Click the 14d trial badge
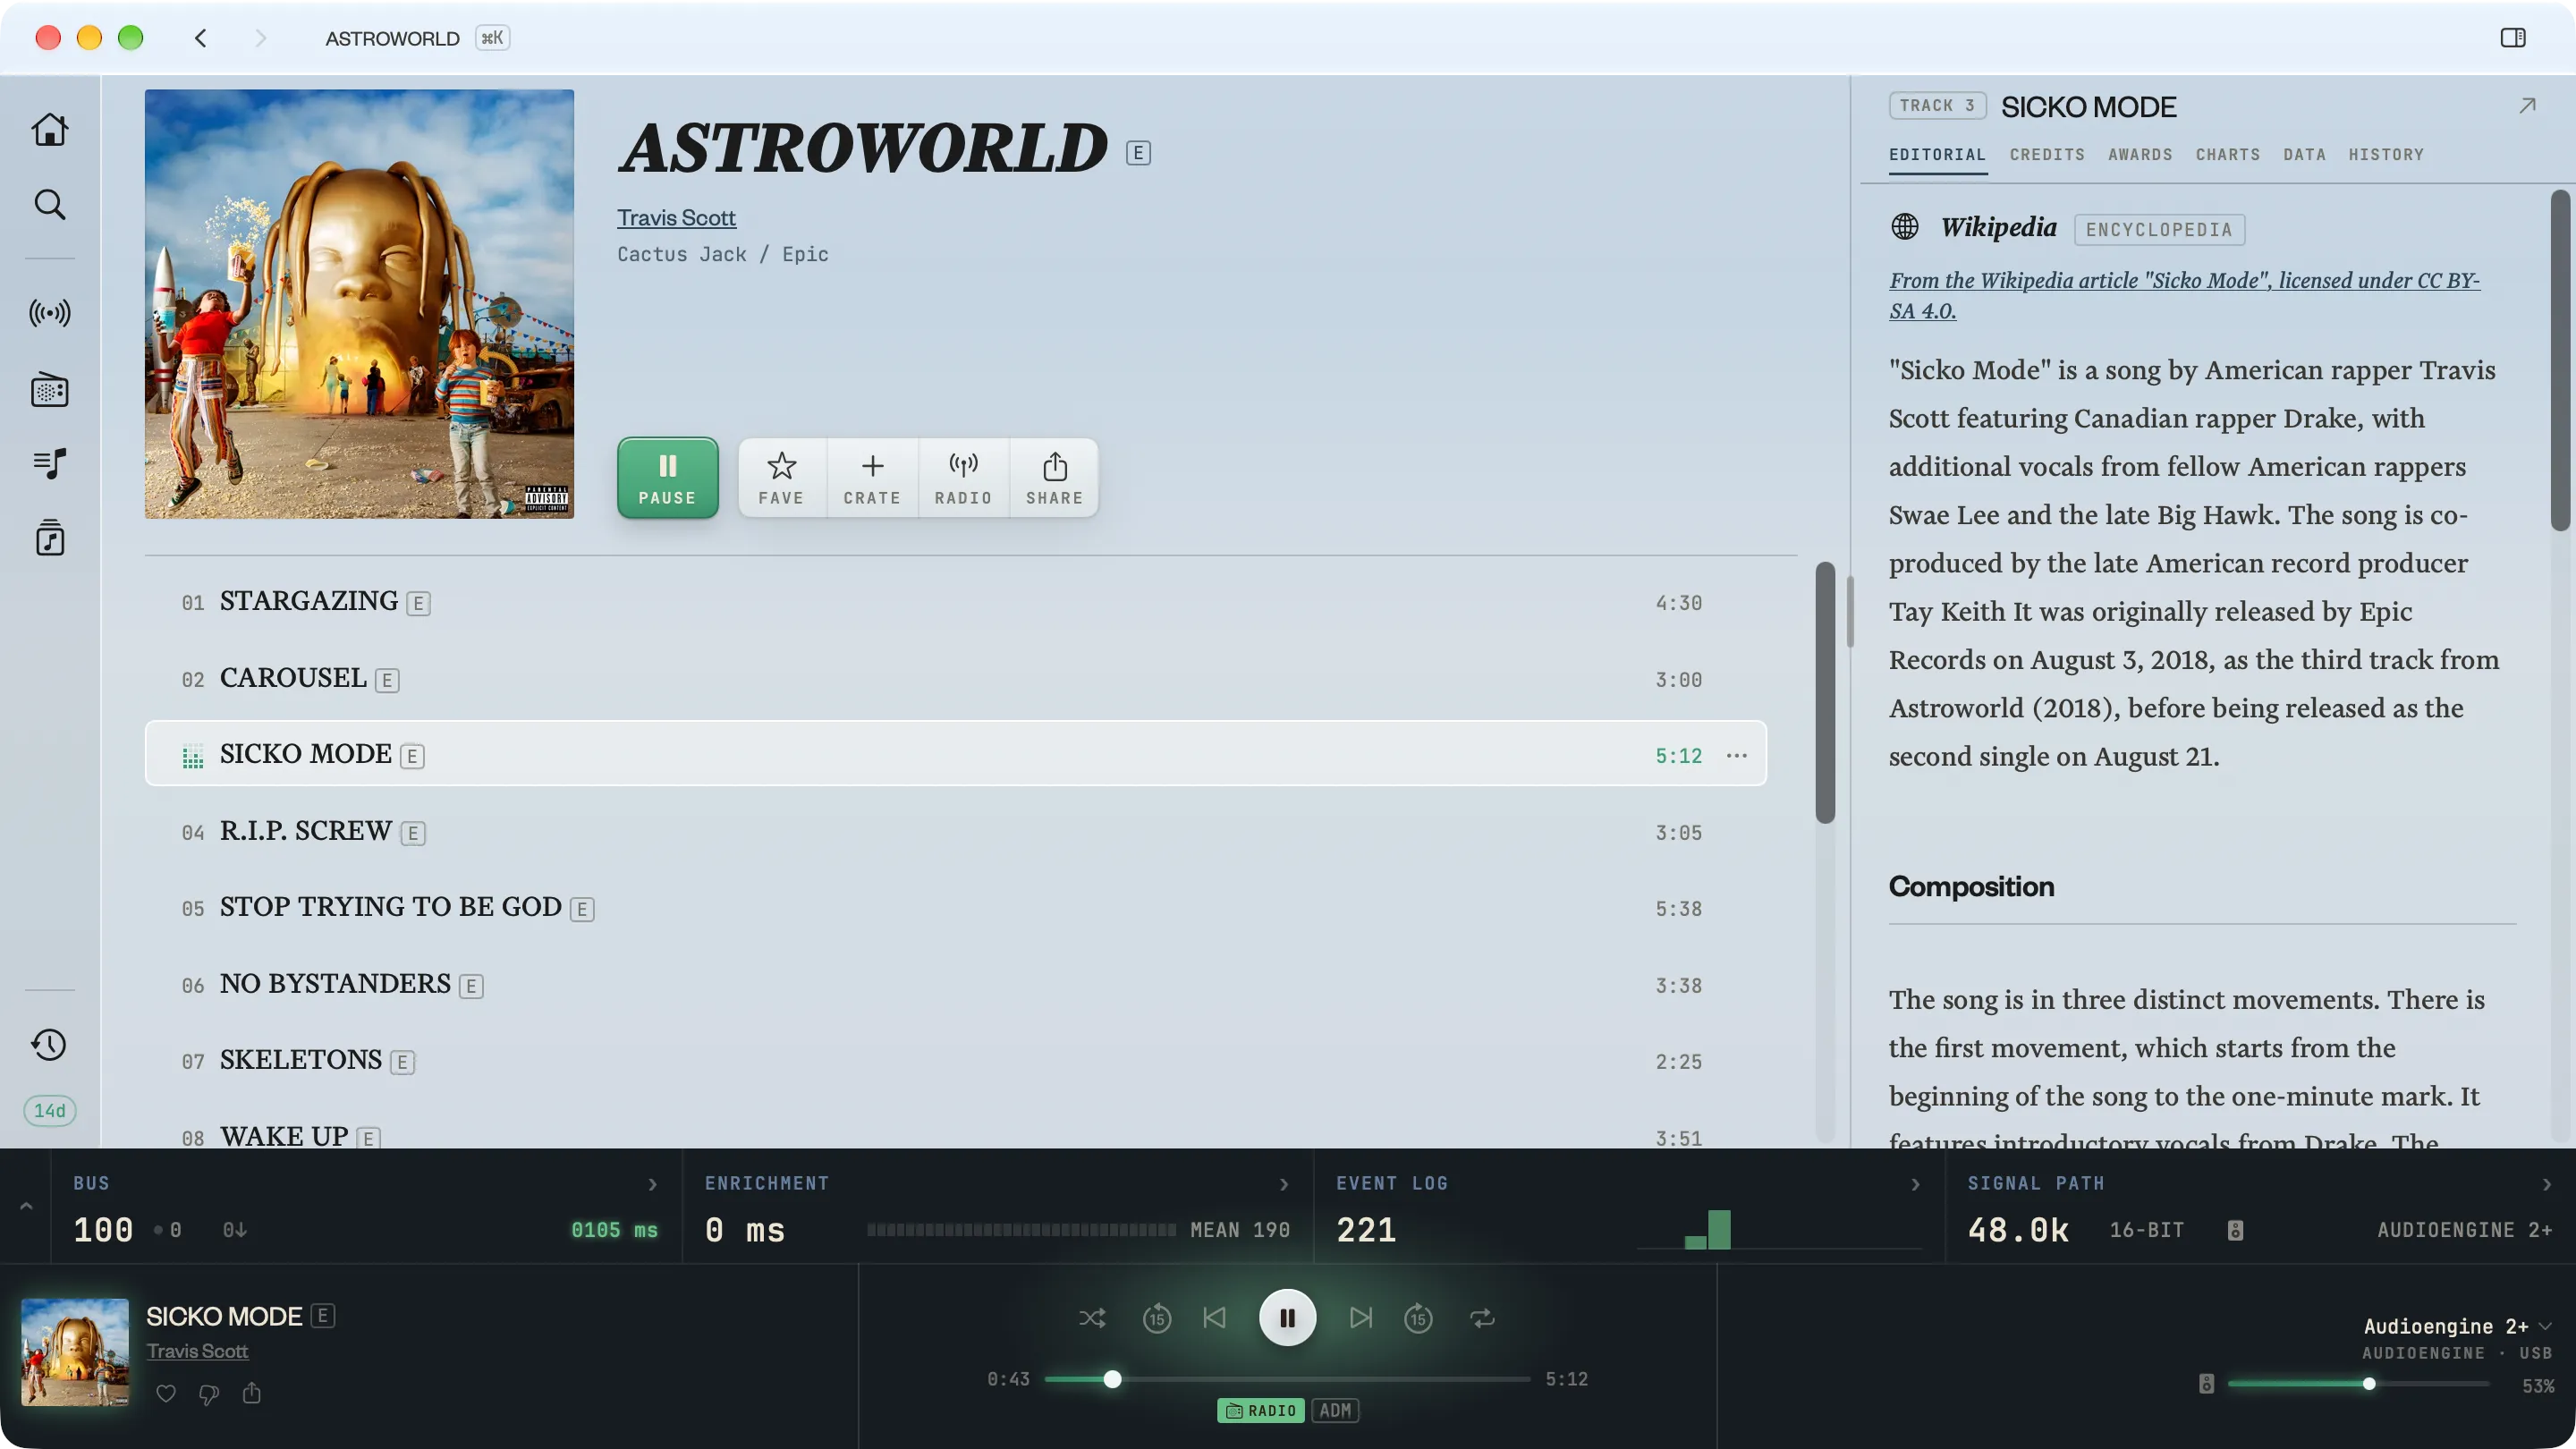The width and height of the screenshot is (2576, 1449). pyautogui.click(x=49, y=1110)
